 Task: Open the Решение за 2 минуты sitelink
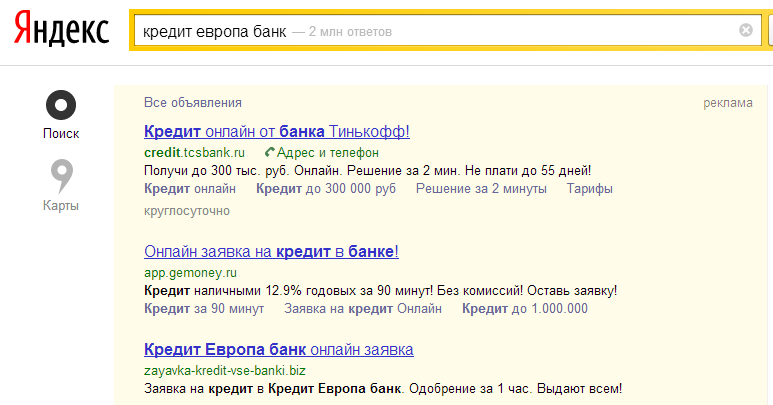pos(481,189)
